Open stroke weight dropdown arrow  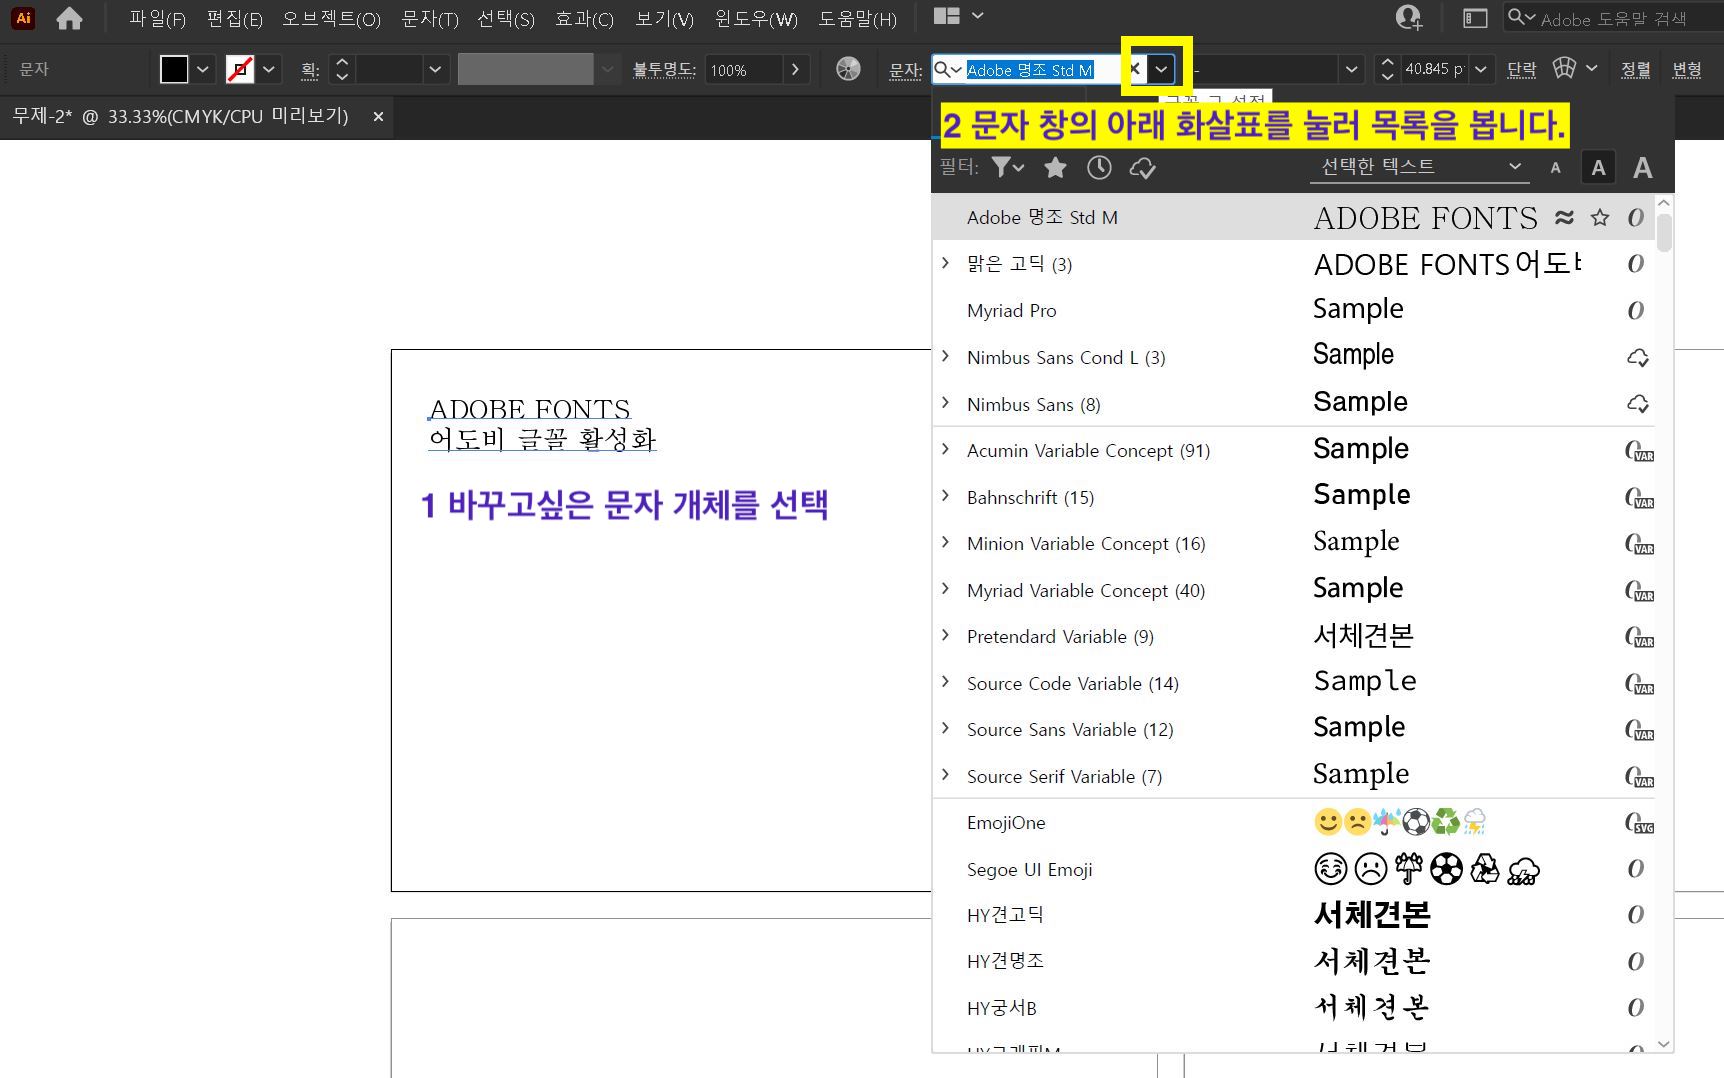pyautogui.click(x=434, y=69)
